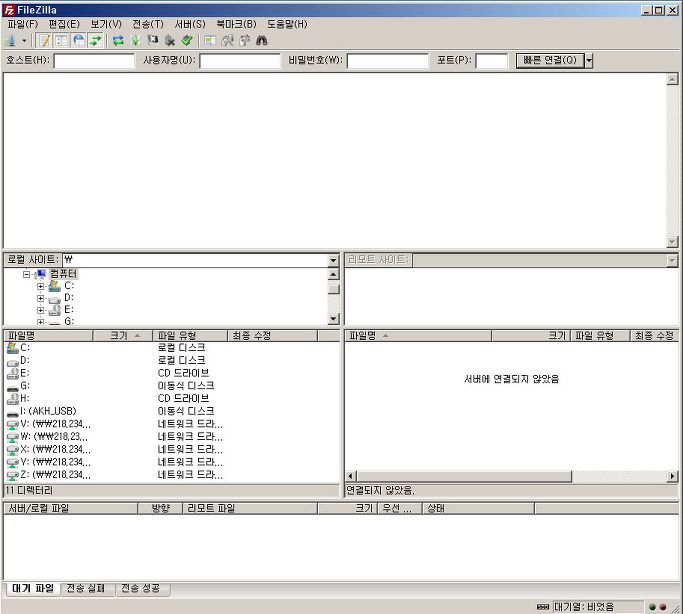This screenshot has width=683, height=614.
Task: Expand the D: drive tree node
Action: [41, 298]
